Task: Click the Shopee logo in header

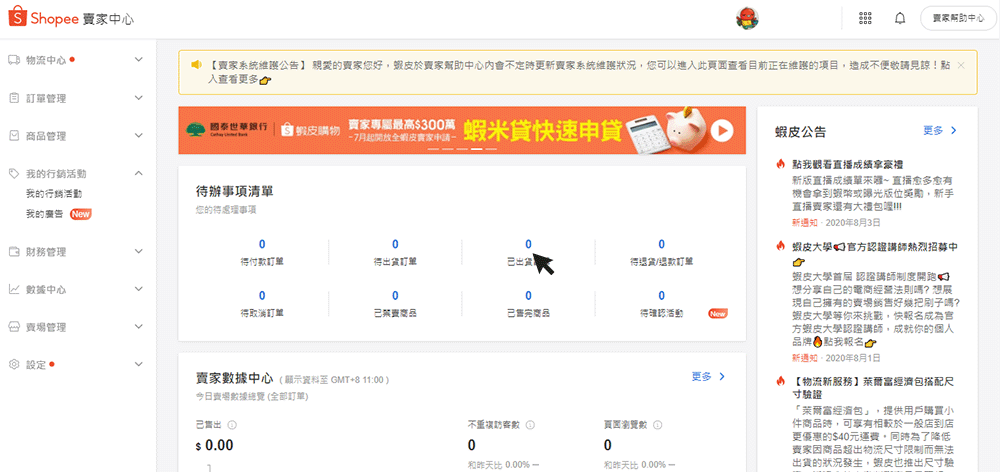Action: 70,19
